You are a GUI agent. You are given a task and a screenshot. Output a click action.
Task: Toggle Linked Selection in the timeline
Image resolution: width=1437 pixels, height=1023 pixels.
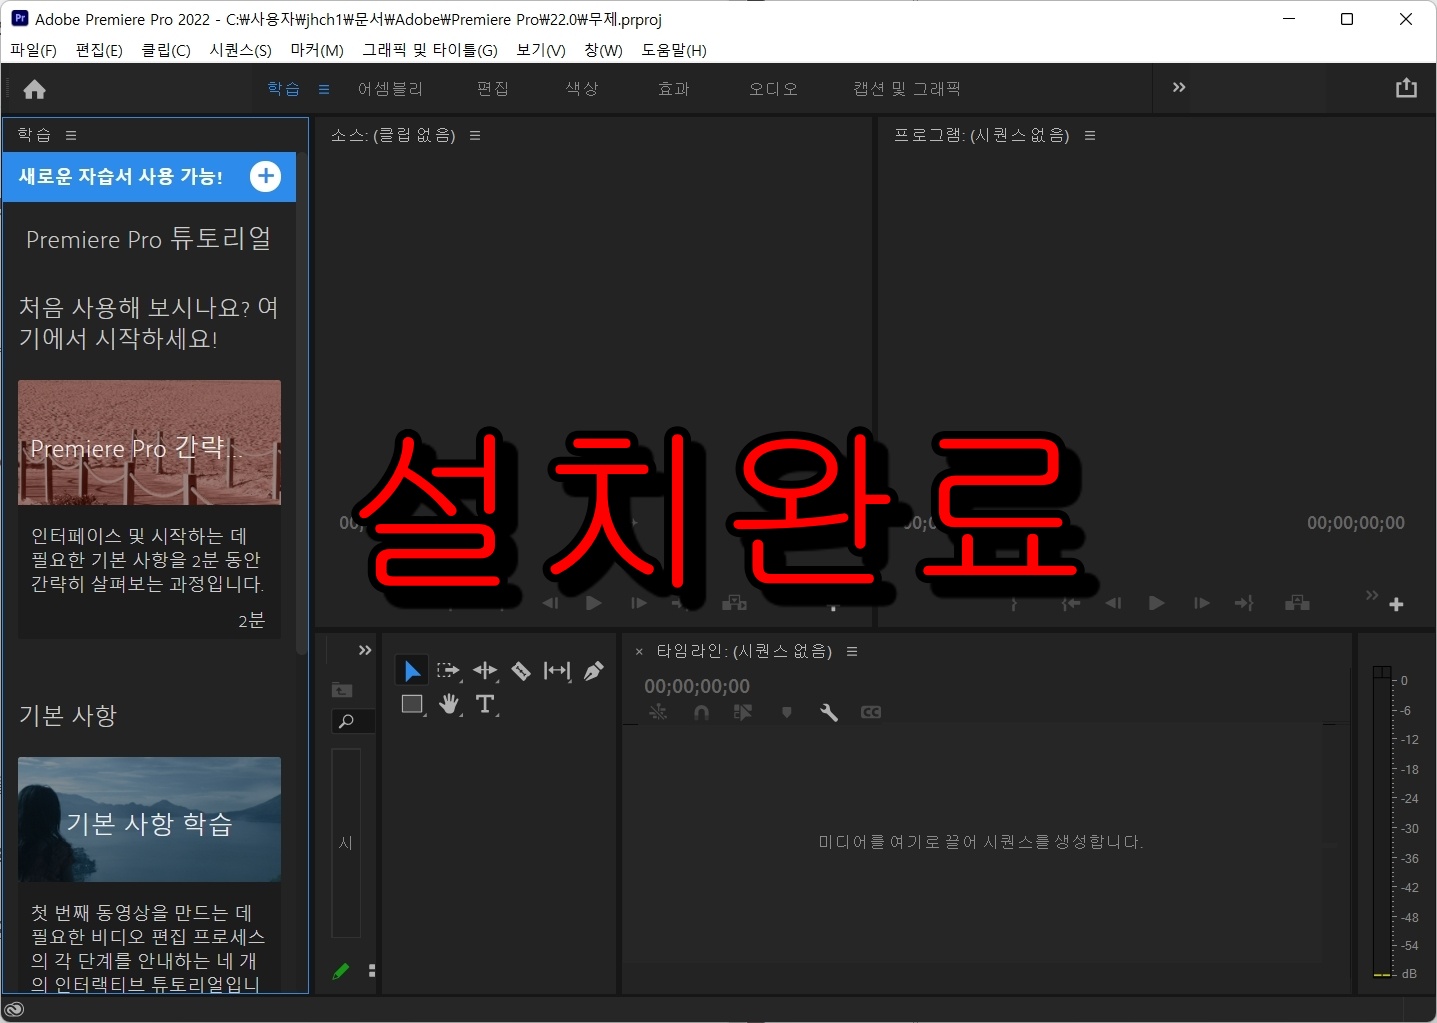pos(658,712)
